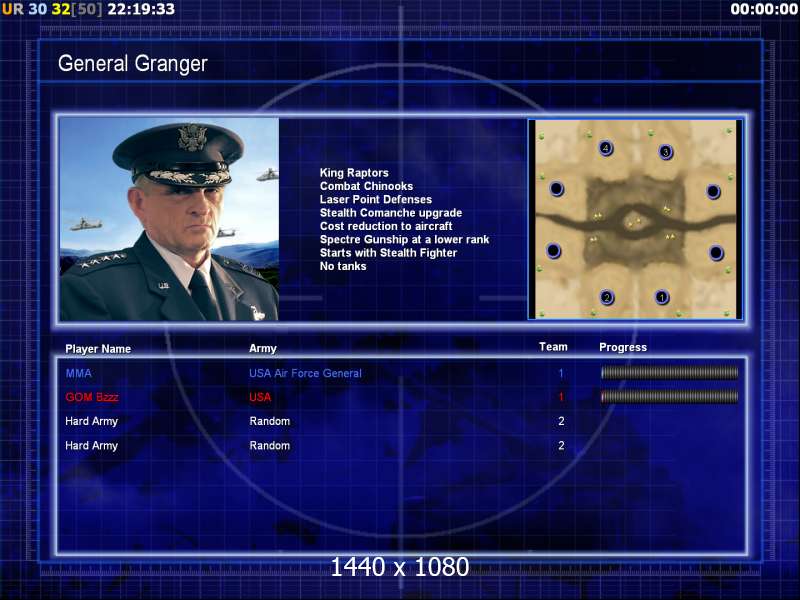
Task: Select the 'Cost reduction to aircraft' line
Action: pyautogui.click(x=386, y=226)
